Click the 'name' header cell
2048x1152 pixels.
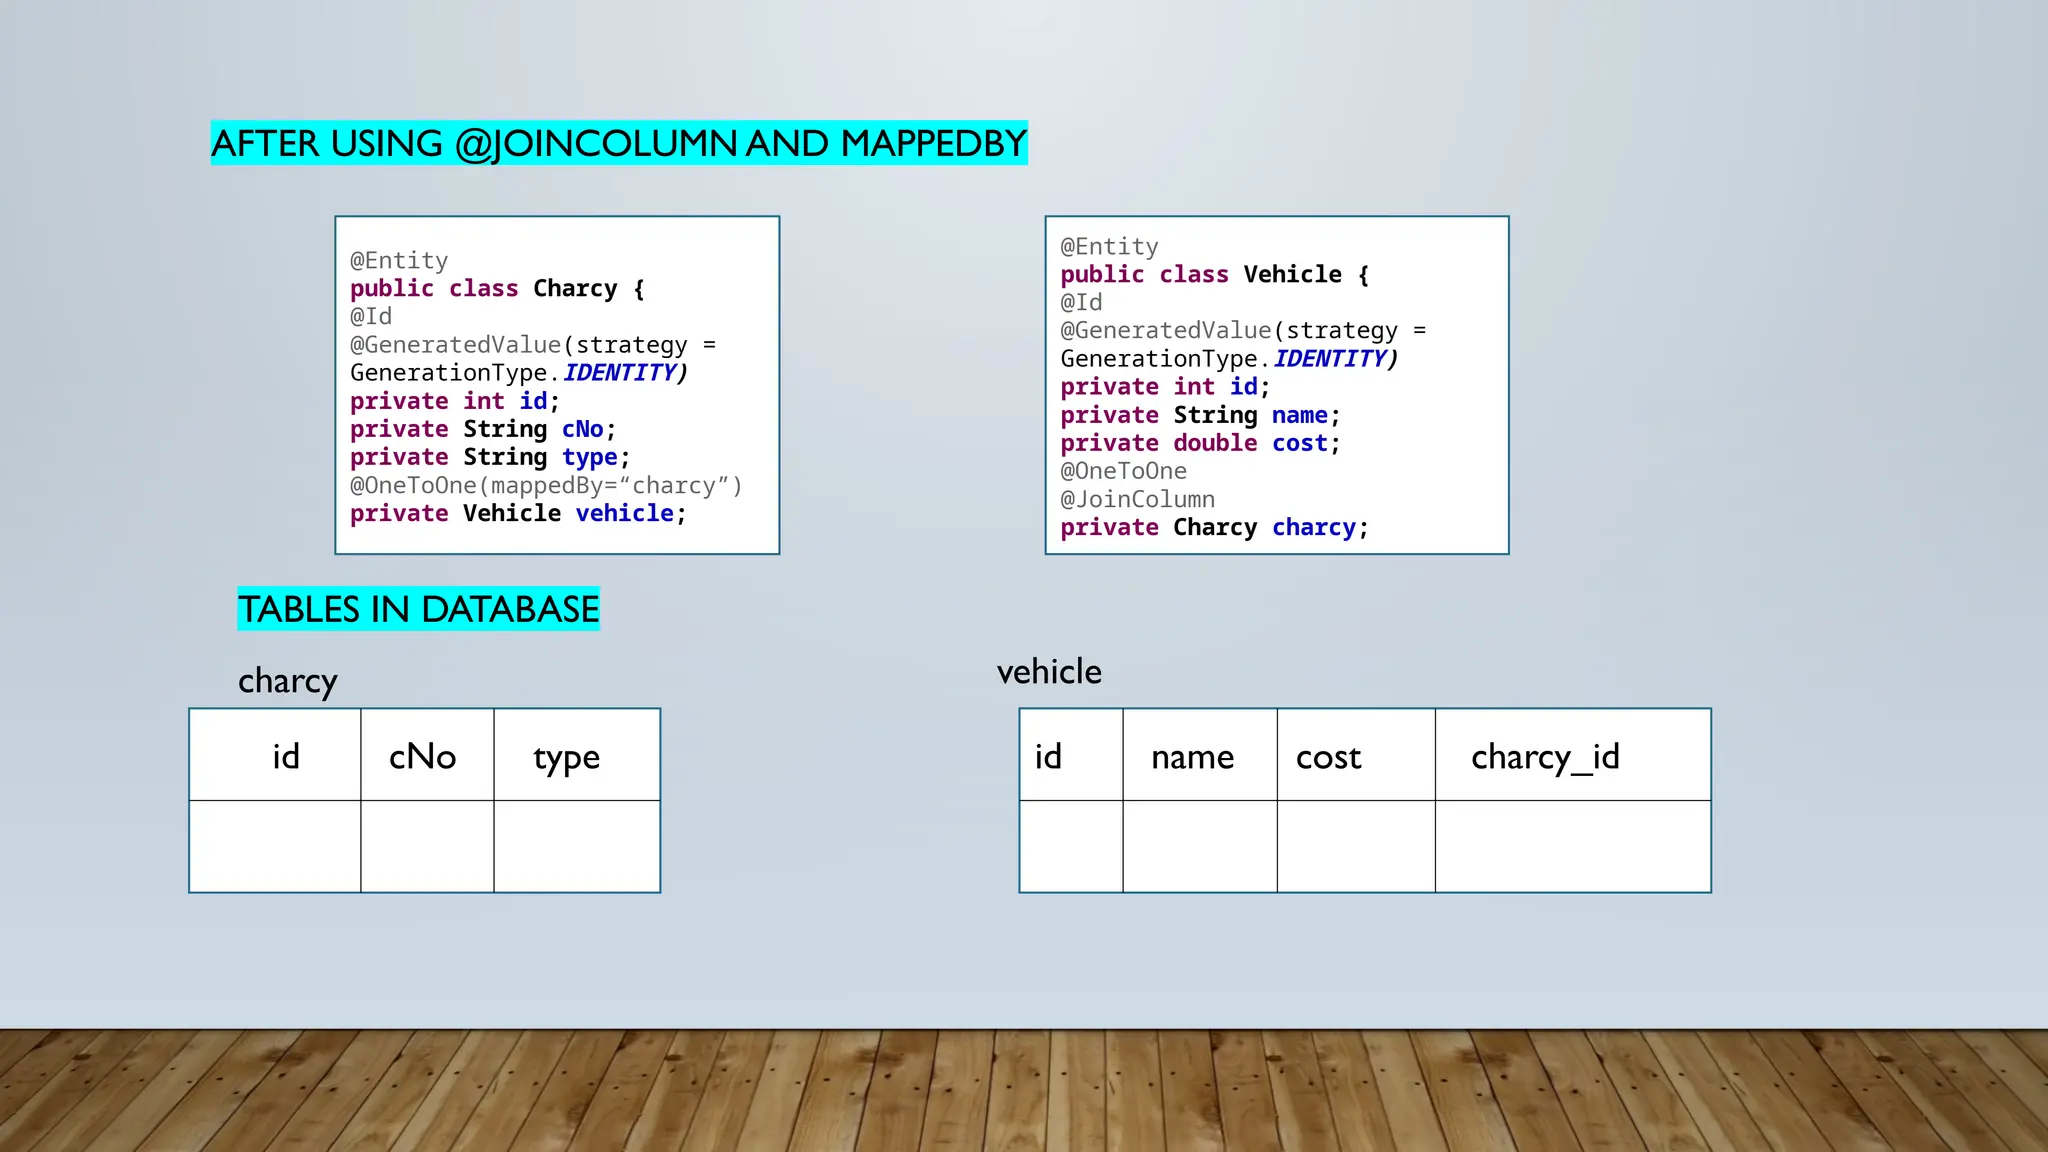tap(1199, 756)
